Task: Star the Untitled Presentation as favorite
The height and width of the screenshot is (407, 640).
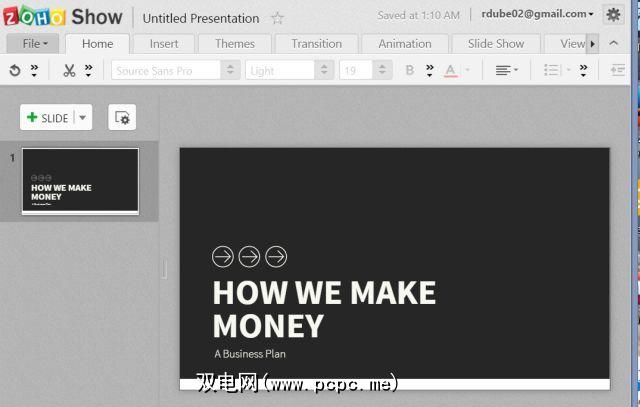Action: (x=278, y=18)
